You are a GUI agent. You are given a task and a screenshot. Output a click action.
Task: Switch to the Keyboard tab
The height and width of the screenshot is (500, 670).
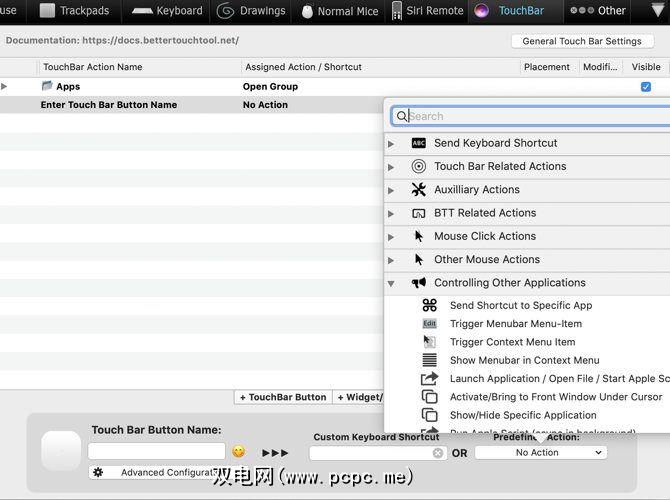point(166,11)
